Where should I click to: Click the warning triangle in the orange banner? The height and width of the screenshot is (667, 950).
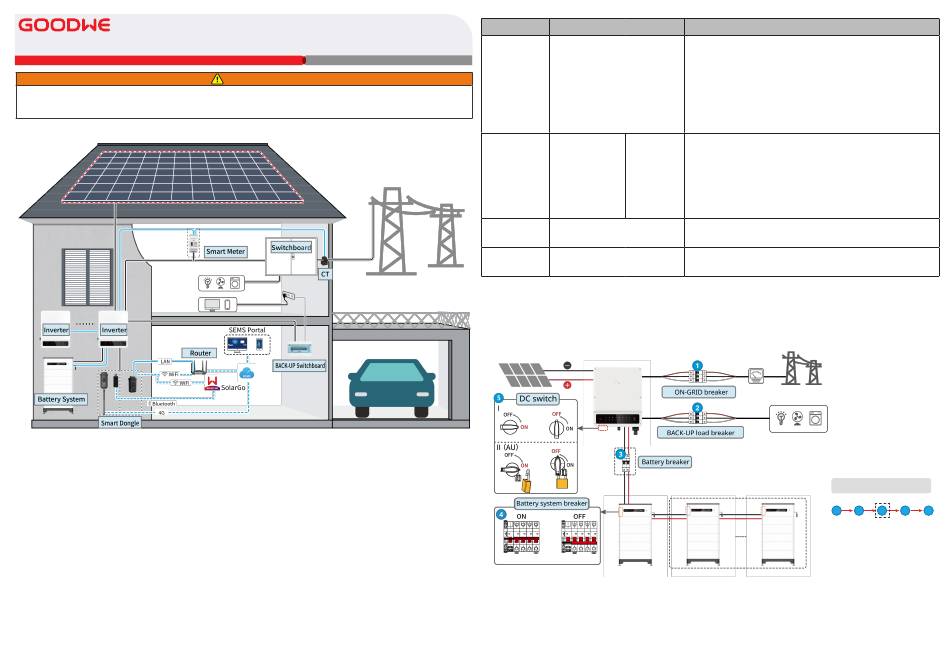(x=217, y=79)
